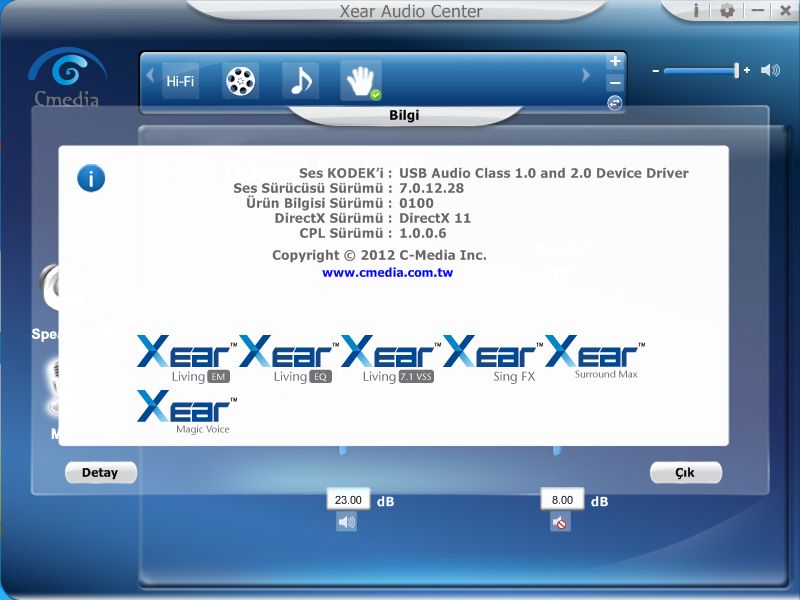Screen dimensions: 800x600
Task: Click the DirectX 11 value text
Action: [435, 218]
